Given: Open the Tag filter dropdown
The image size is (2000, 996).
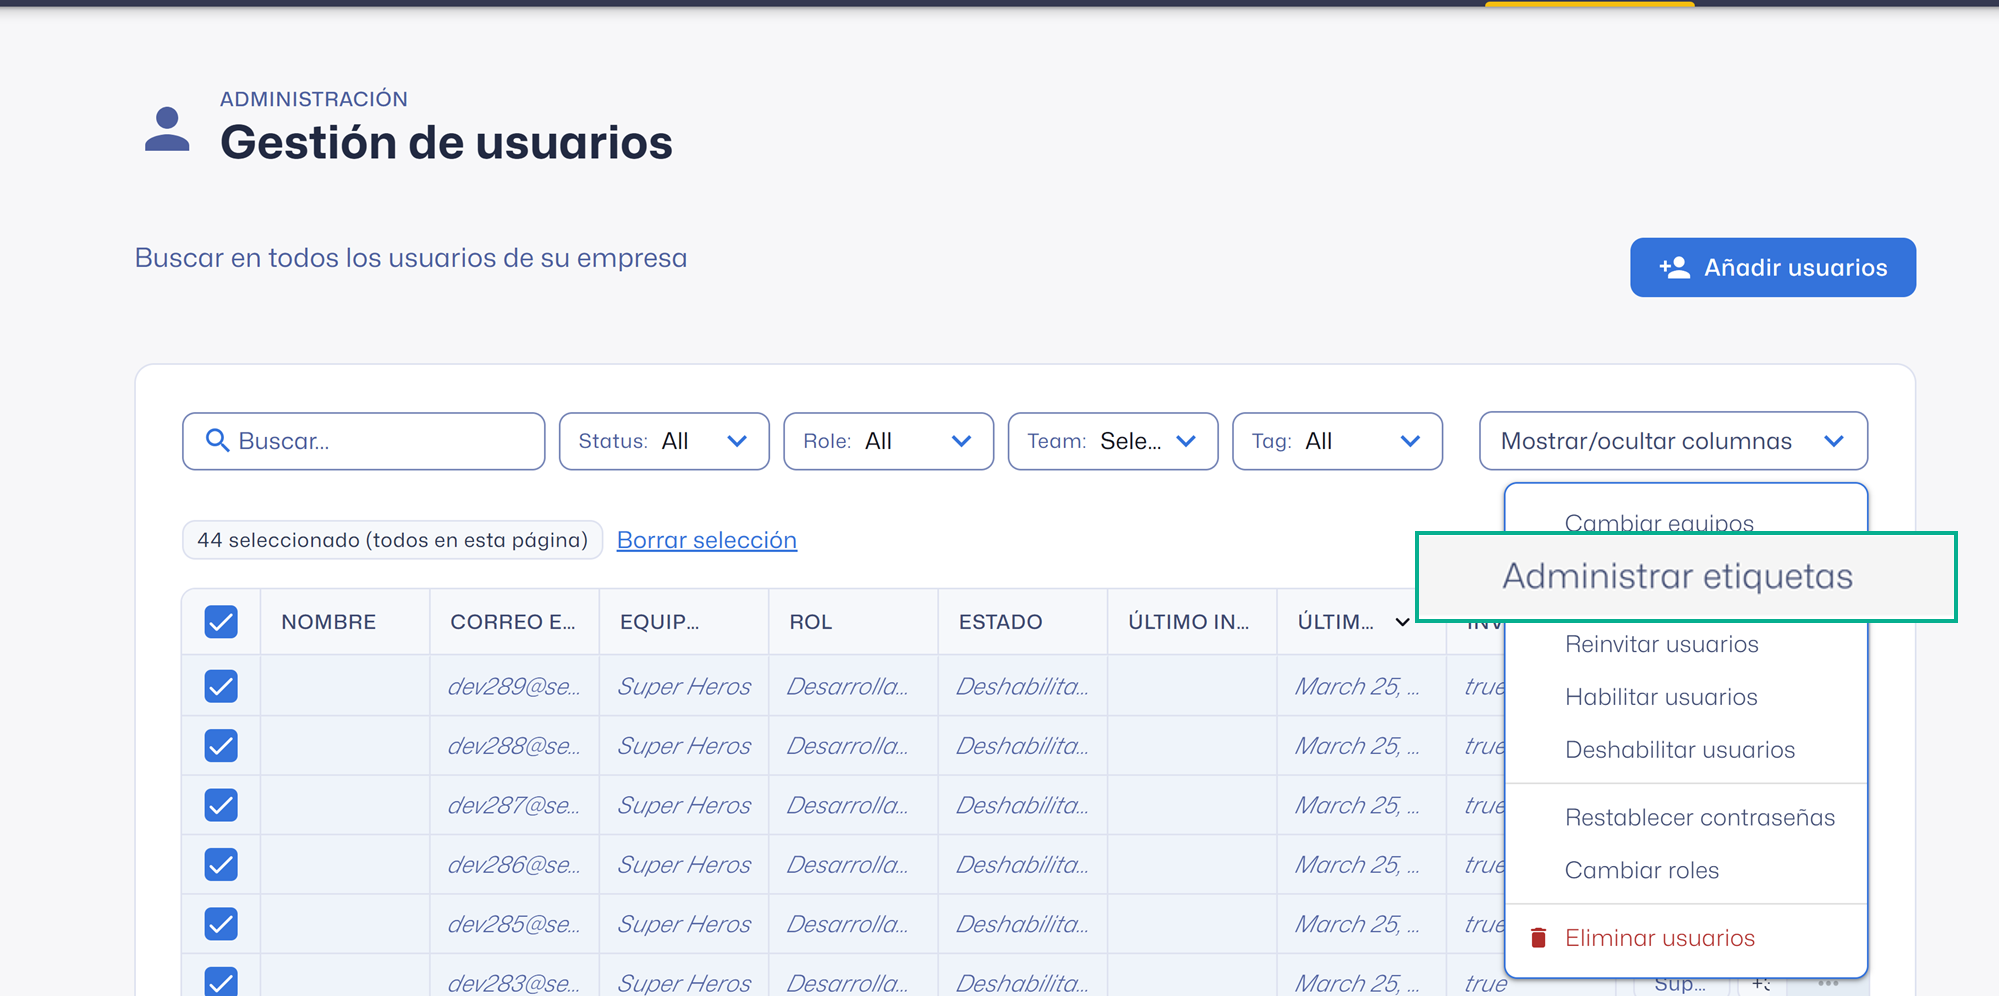Looking at the screenshot, I should 1337,441.
